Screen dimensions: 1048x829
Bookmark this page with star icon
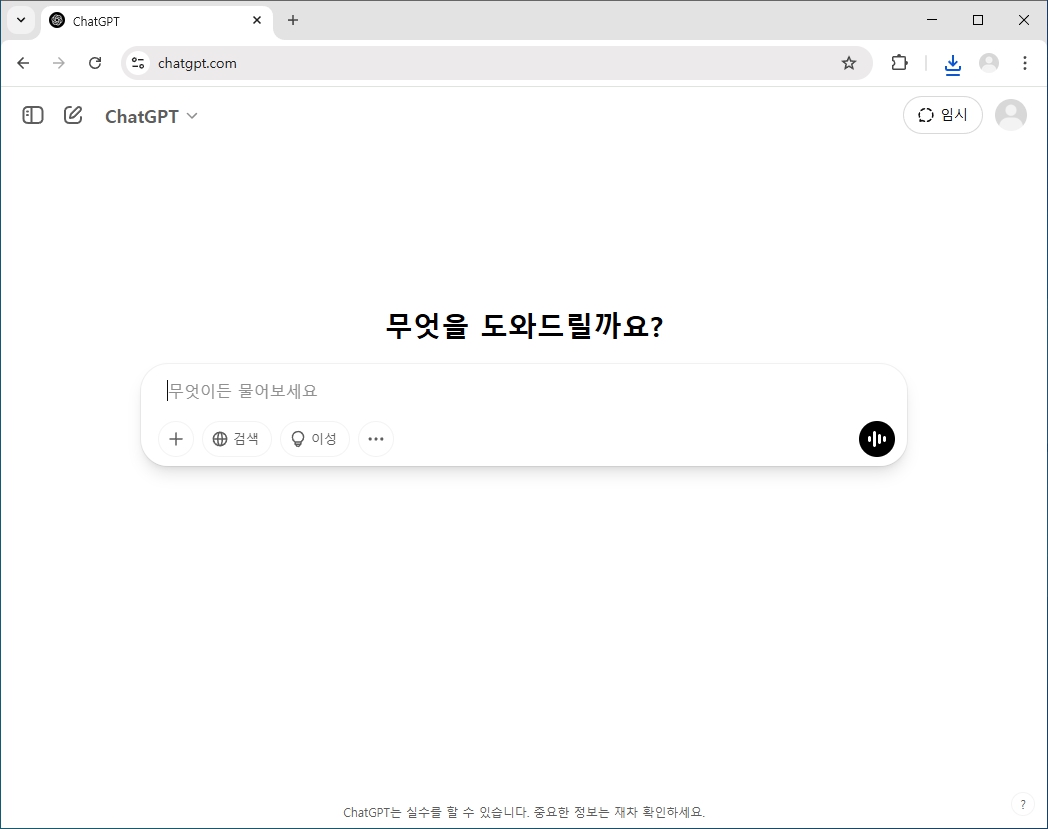(849, 63)
